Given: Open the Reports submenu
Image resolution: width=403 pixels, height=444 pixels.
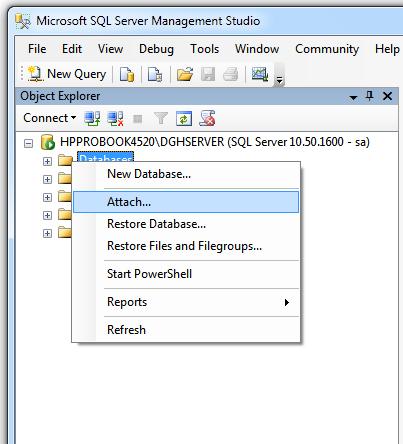Looking at the screenshot, I should tap(186, 302).
